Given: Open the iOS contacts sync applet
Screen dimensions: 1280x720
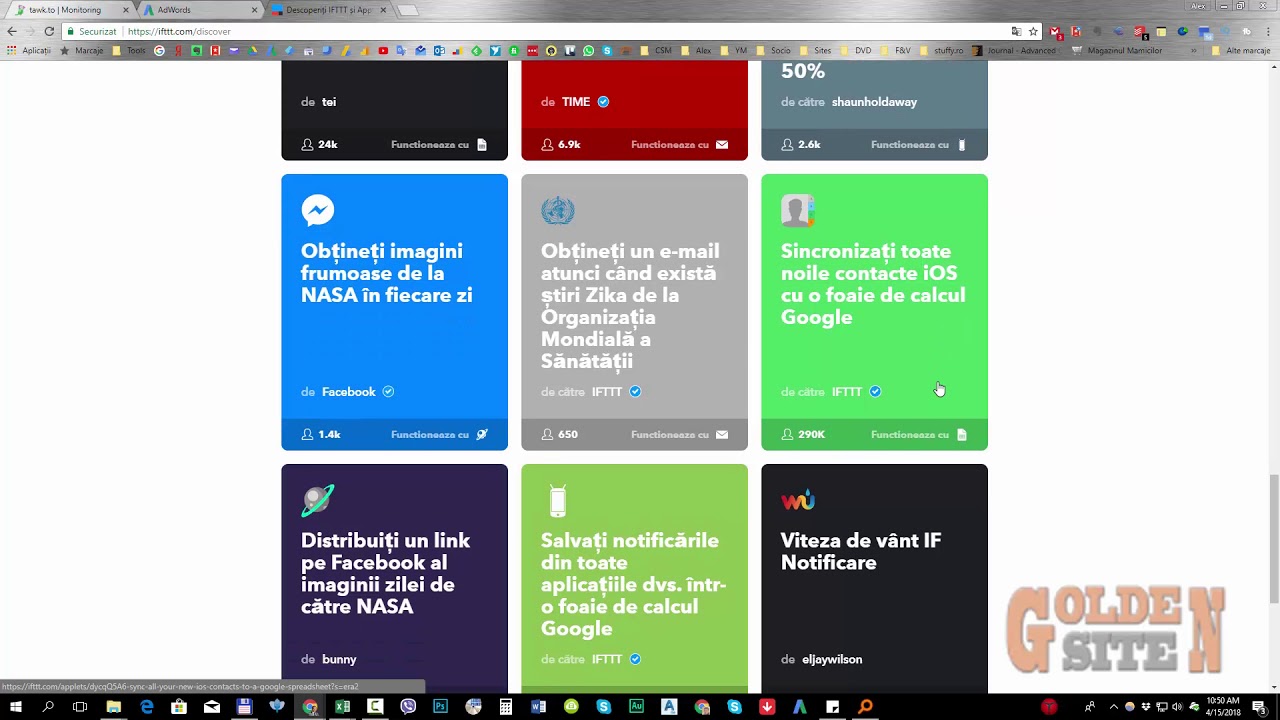Looking at the screenshot, I should (874, 312).
